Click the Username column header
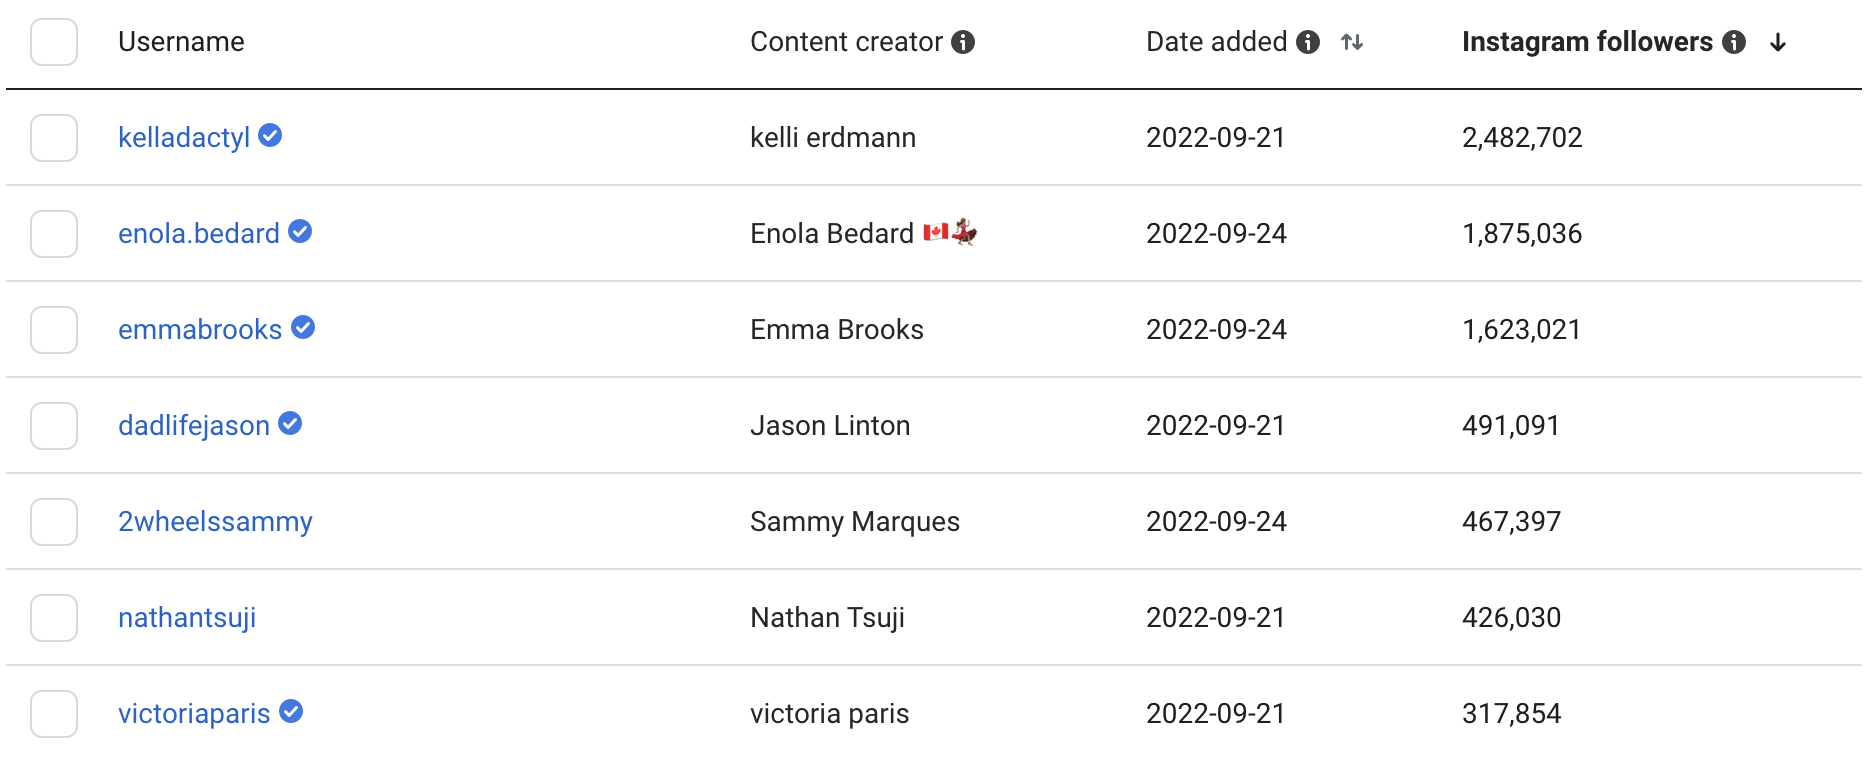 (181, 42)
